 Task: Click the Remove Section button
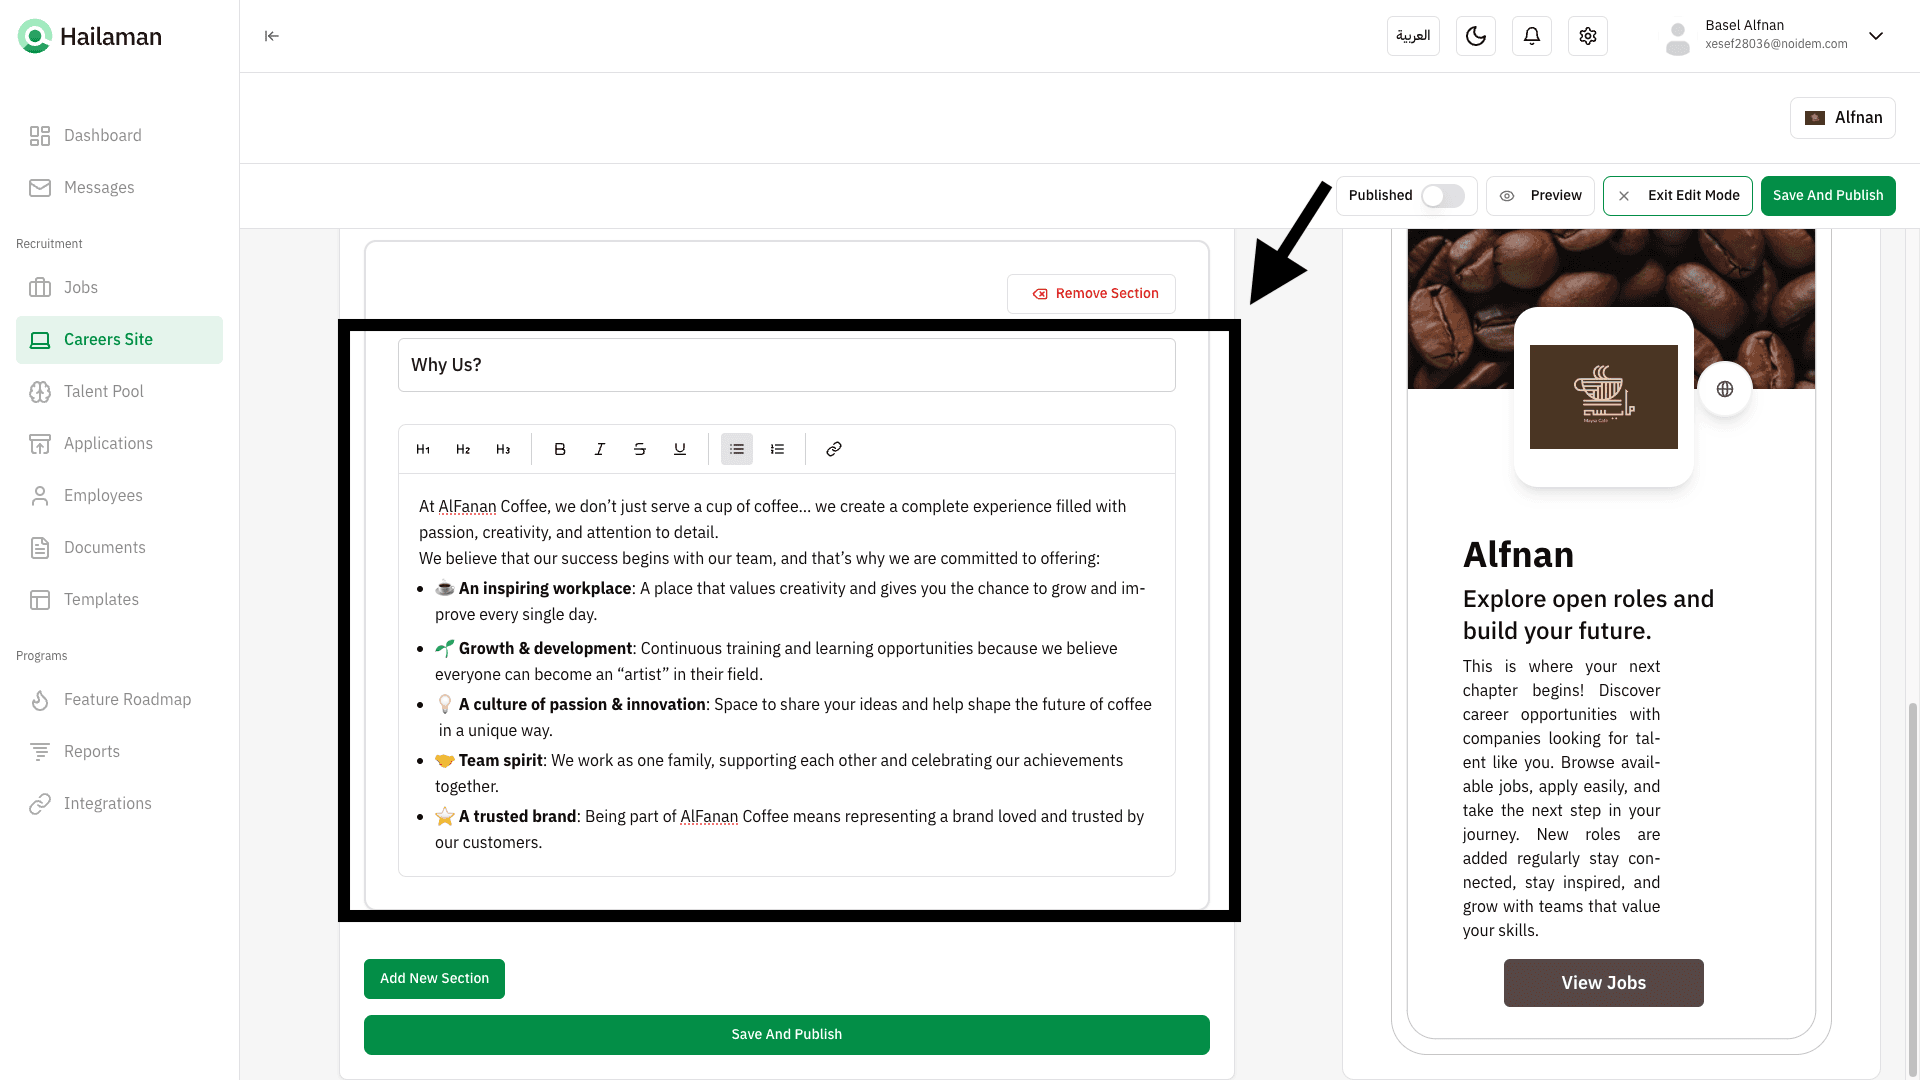(1092, 294)
